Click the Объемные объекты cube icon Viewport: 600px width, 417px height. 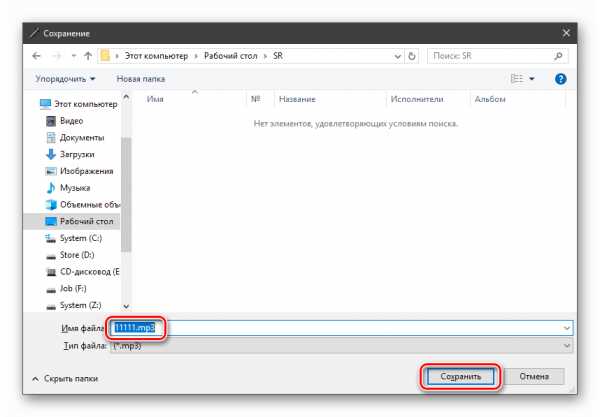point(51,205)
